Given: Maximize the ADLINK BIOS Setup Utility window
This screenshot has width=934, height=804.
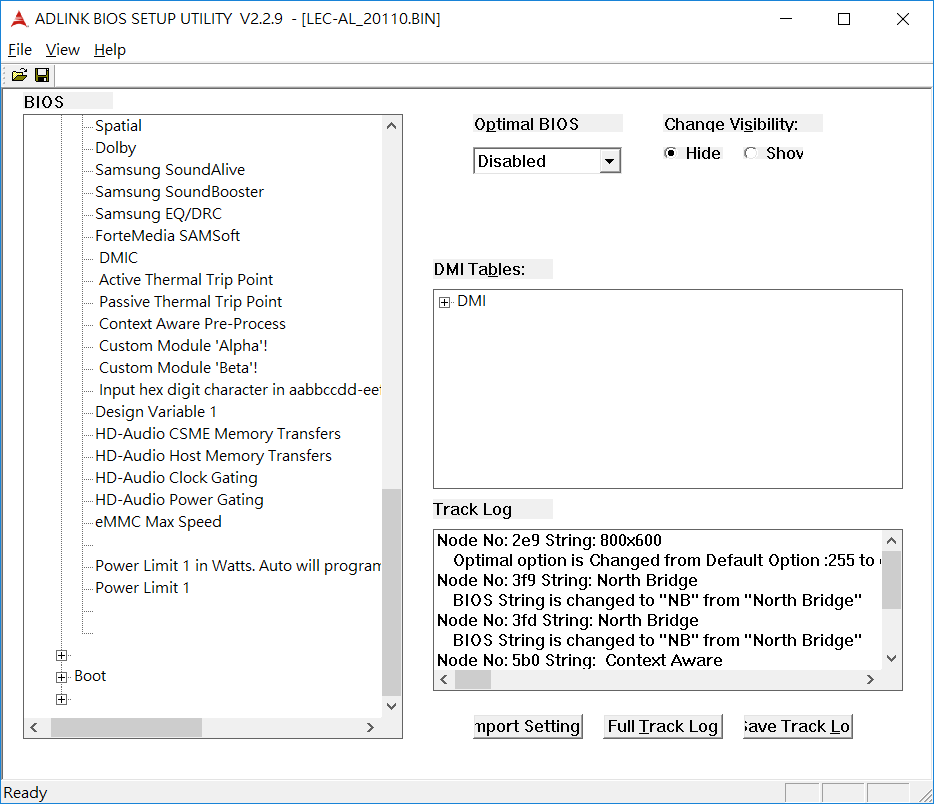Looking at the screenshot, I should [x=844, y=19].
